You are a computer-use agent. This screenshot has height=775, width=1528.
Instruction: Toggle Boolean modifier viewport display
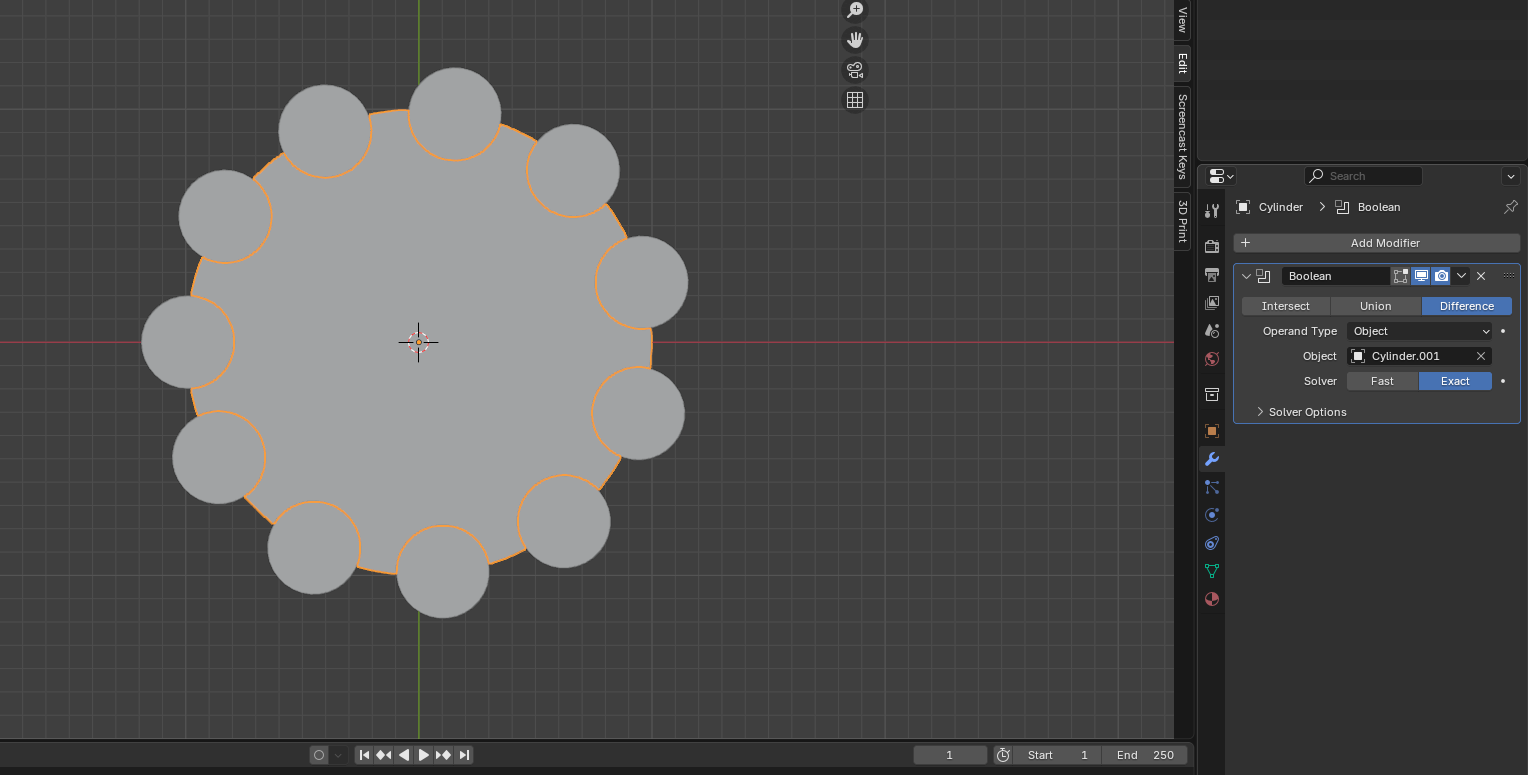point(1421,276)
